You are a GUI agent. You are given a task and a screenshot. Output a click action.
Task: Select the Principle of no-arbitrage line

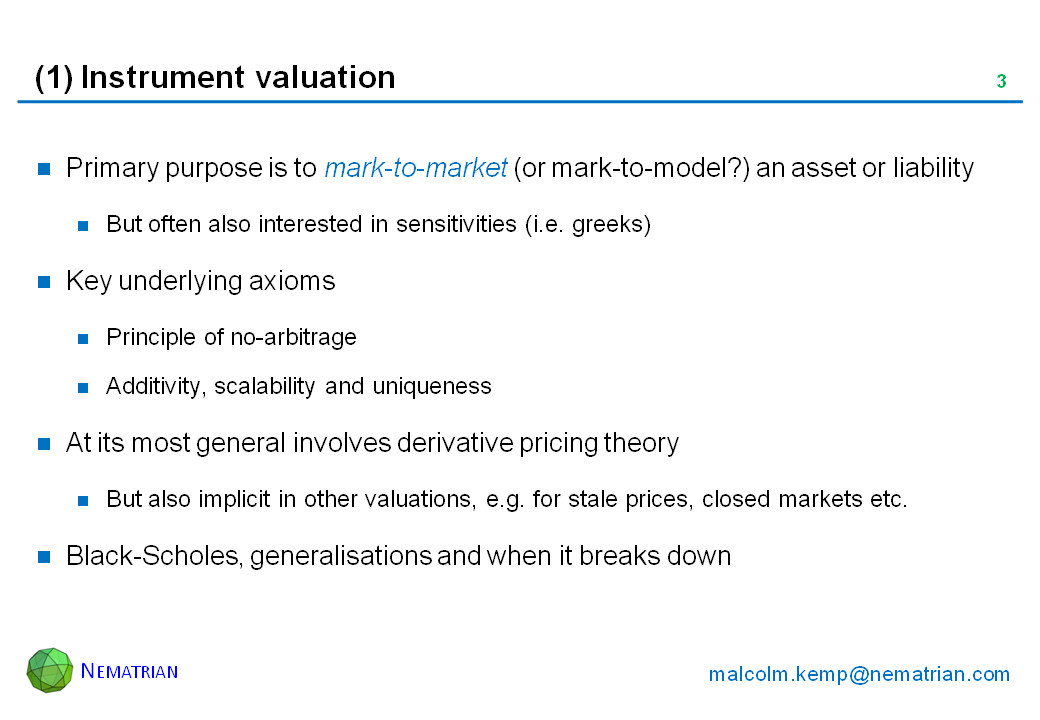pos(231,338)
